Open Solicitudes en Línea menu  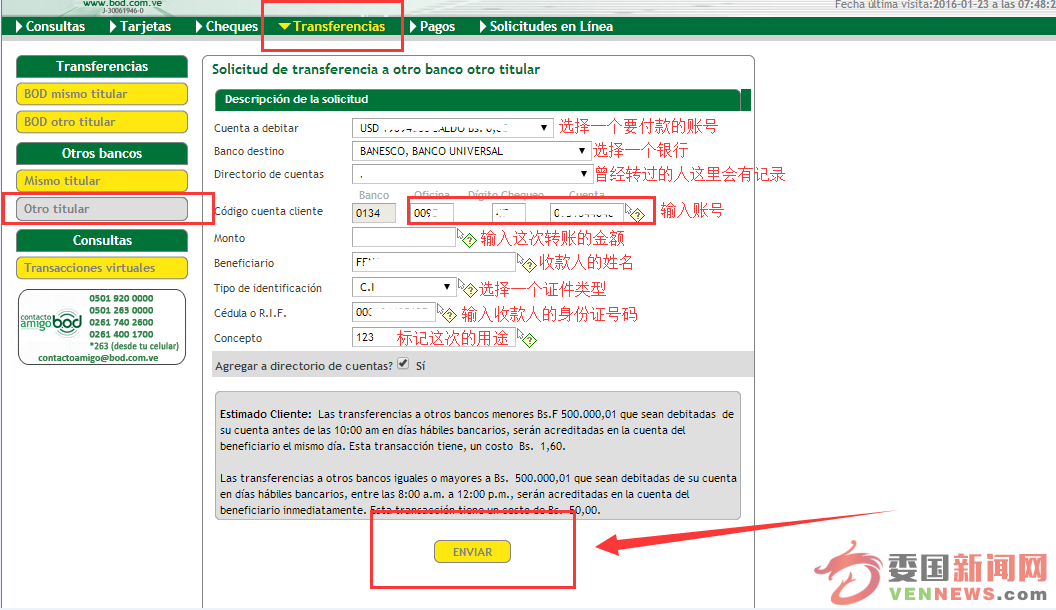pyautogui.click(x=546, y=26)
